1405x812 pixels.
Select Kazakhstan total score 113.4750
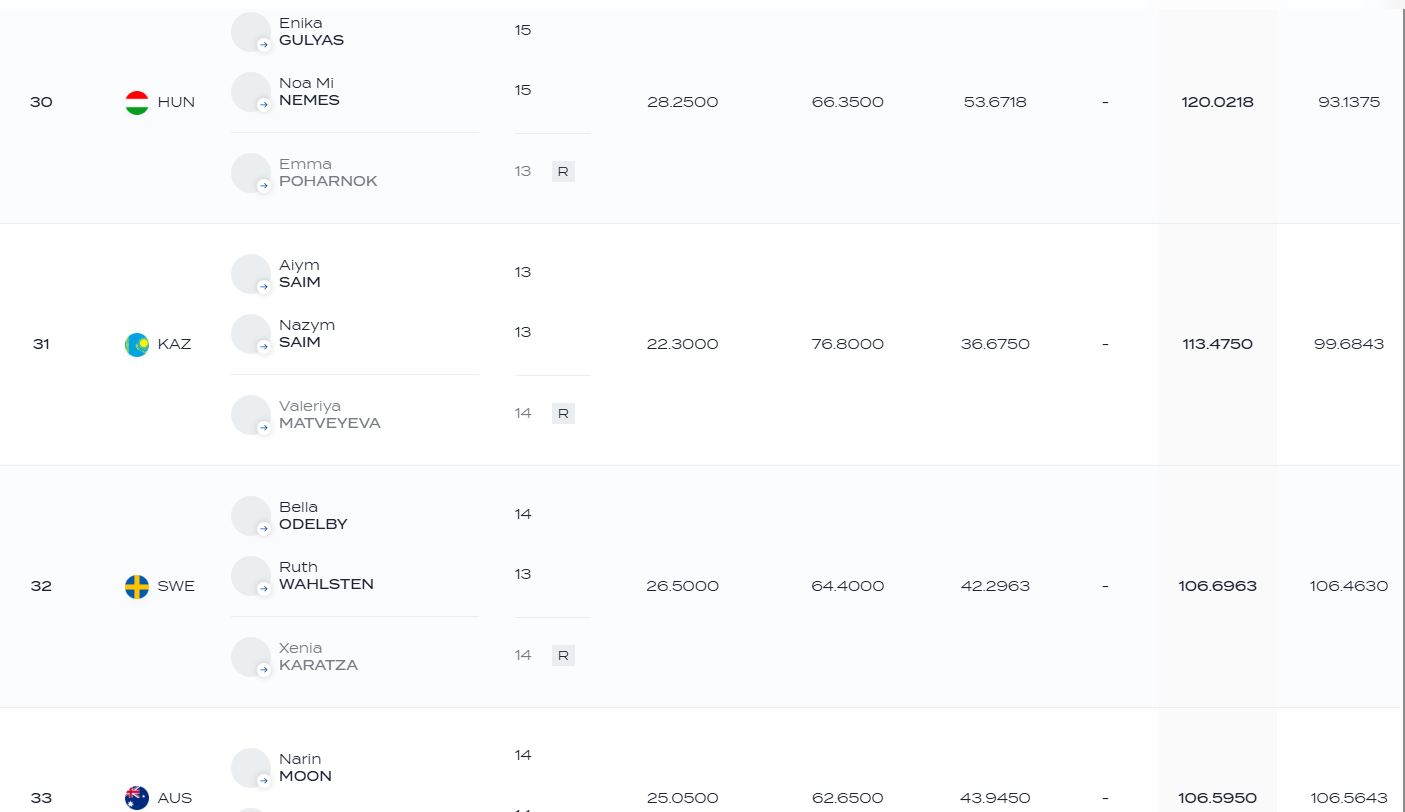coord(1217,344)
